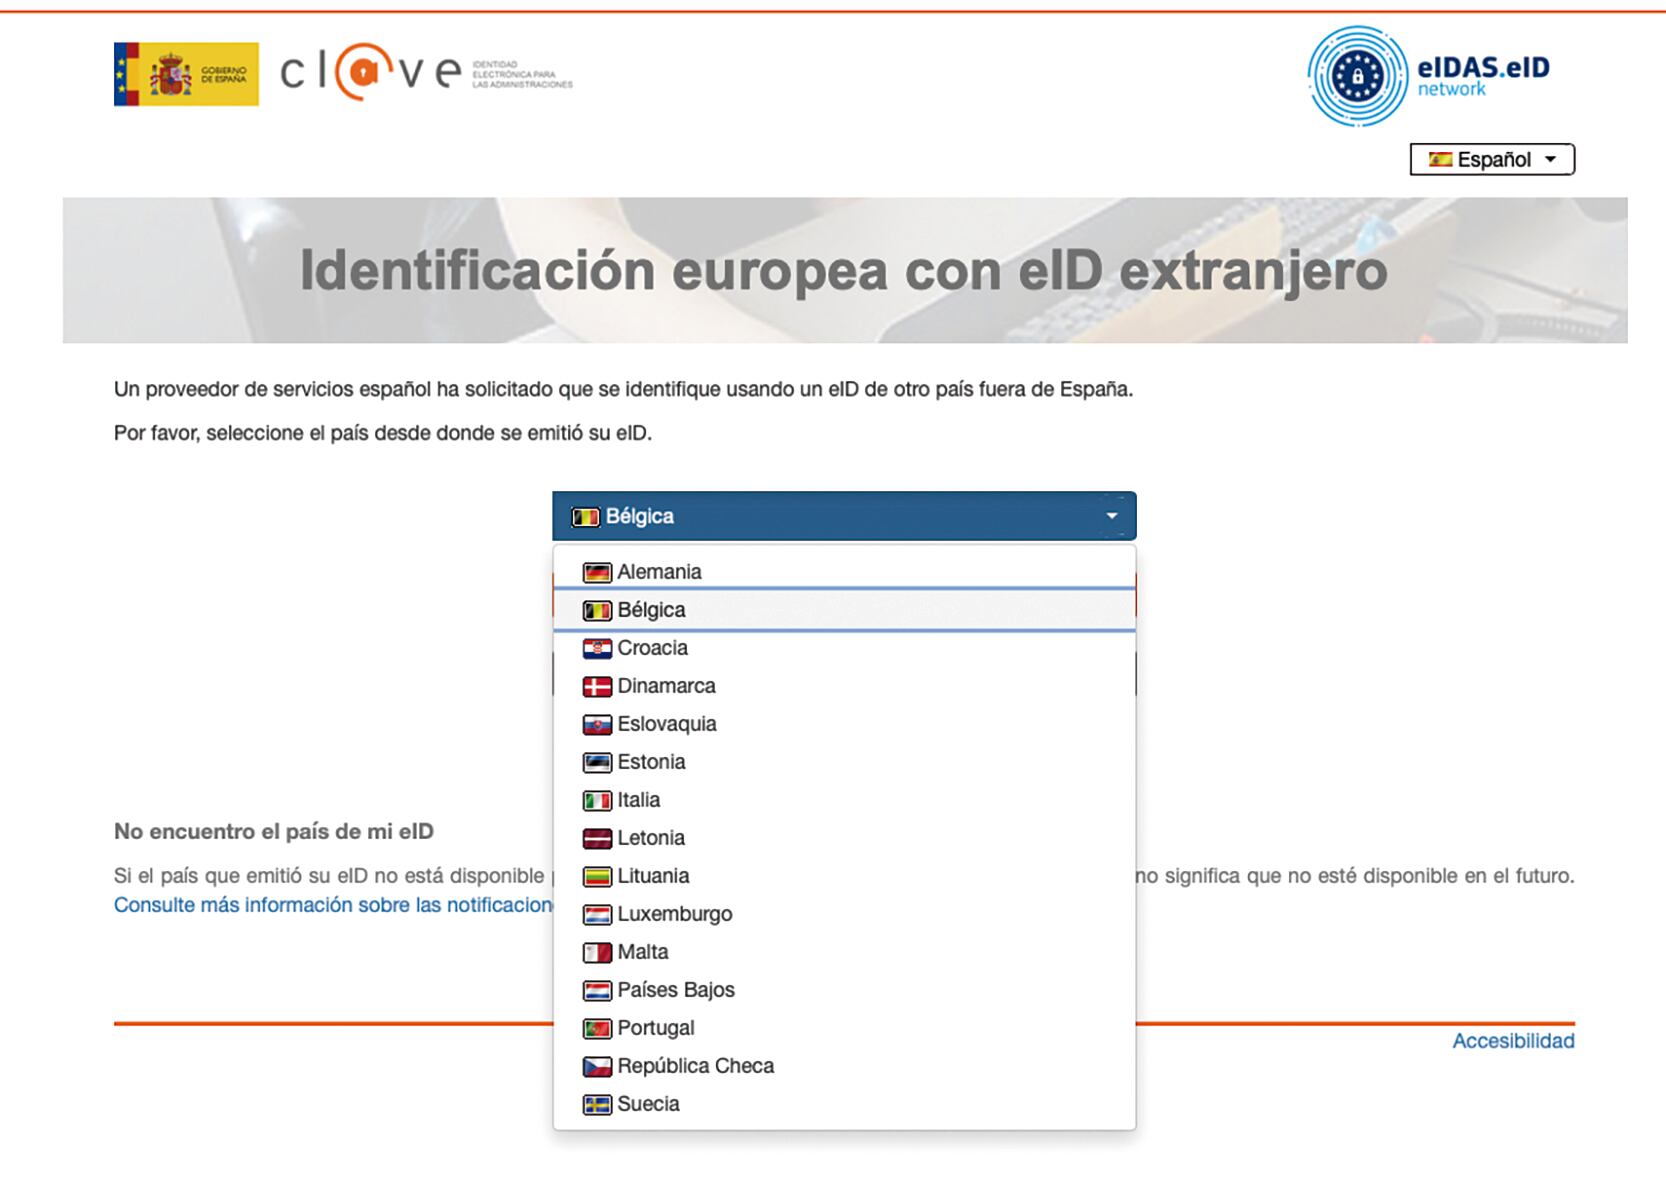The width and height of the screenshot is (1666, 1181).
Task: Click the No encuentro el país de mi eID heading
Action: pos(274,831)
